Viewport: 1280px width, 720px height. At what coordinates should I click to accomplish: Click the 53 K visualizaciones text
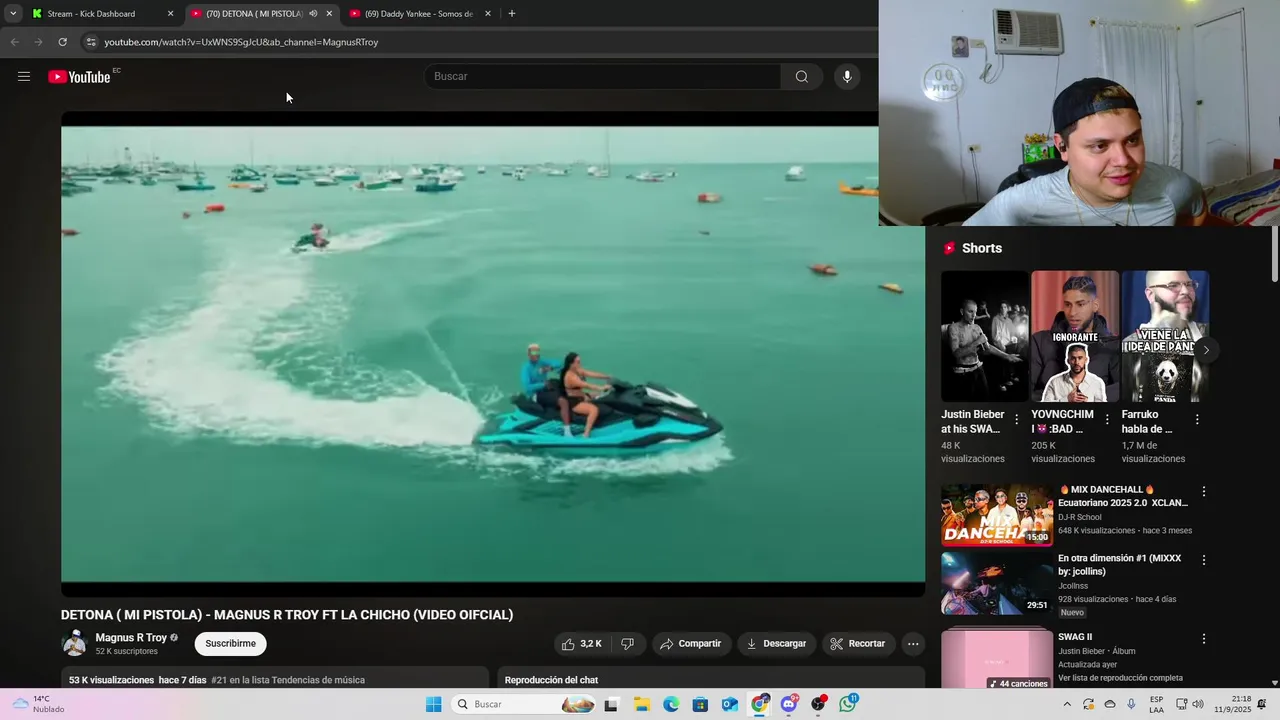111,680
